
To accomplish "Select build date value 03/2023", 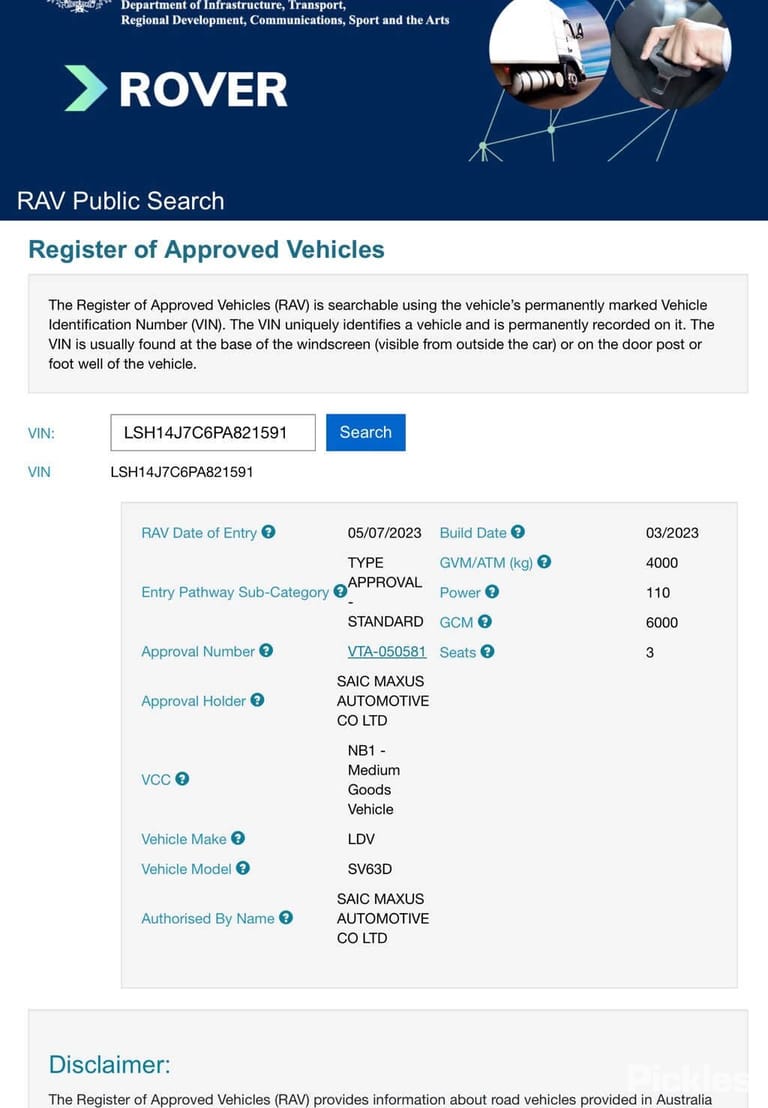I will point(672,533).
